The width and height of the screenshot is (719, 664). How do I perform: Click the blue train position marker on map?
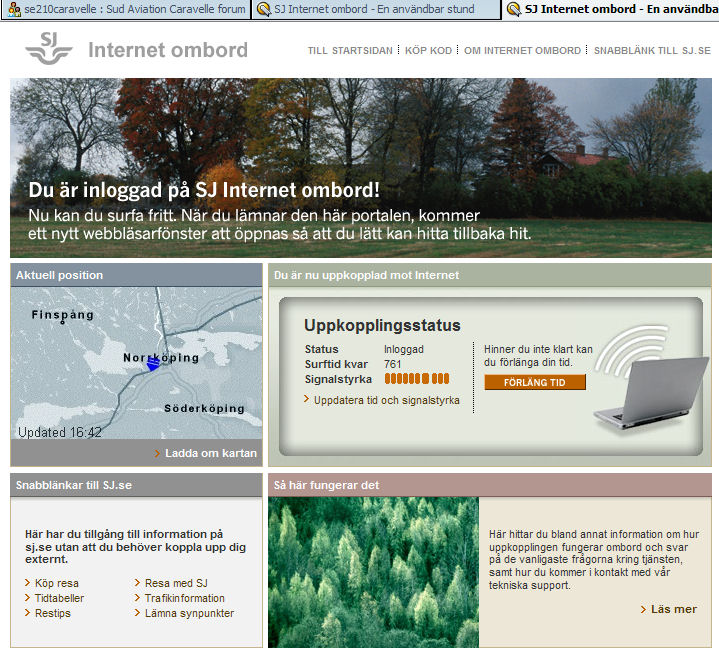click(x=153, y=364)
